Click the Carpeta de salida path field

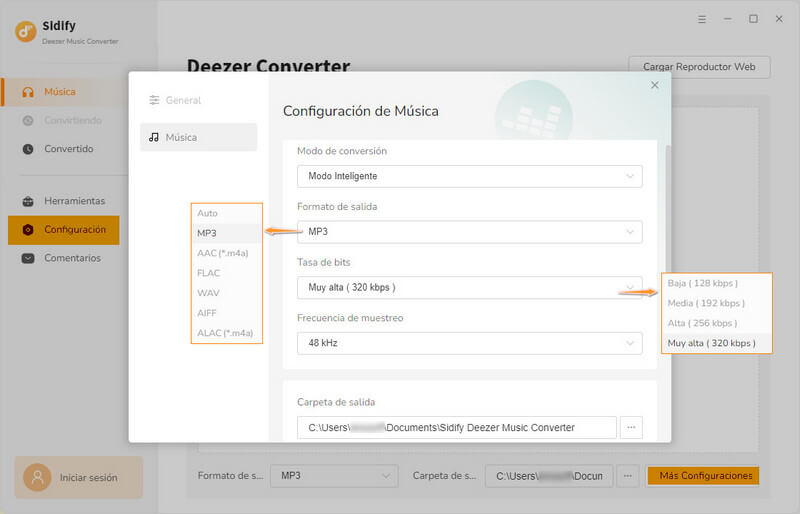coord(457,428)
